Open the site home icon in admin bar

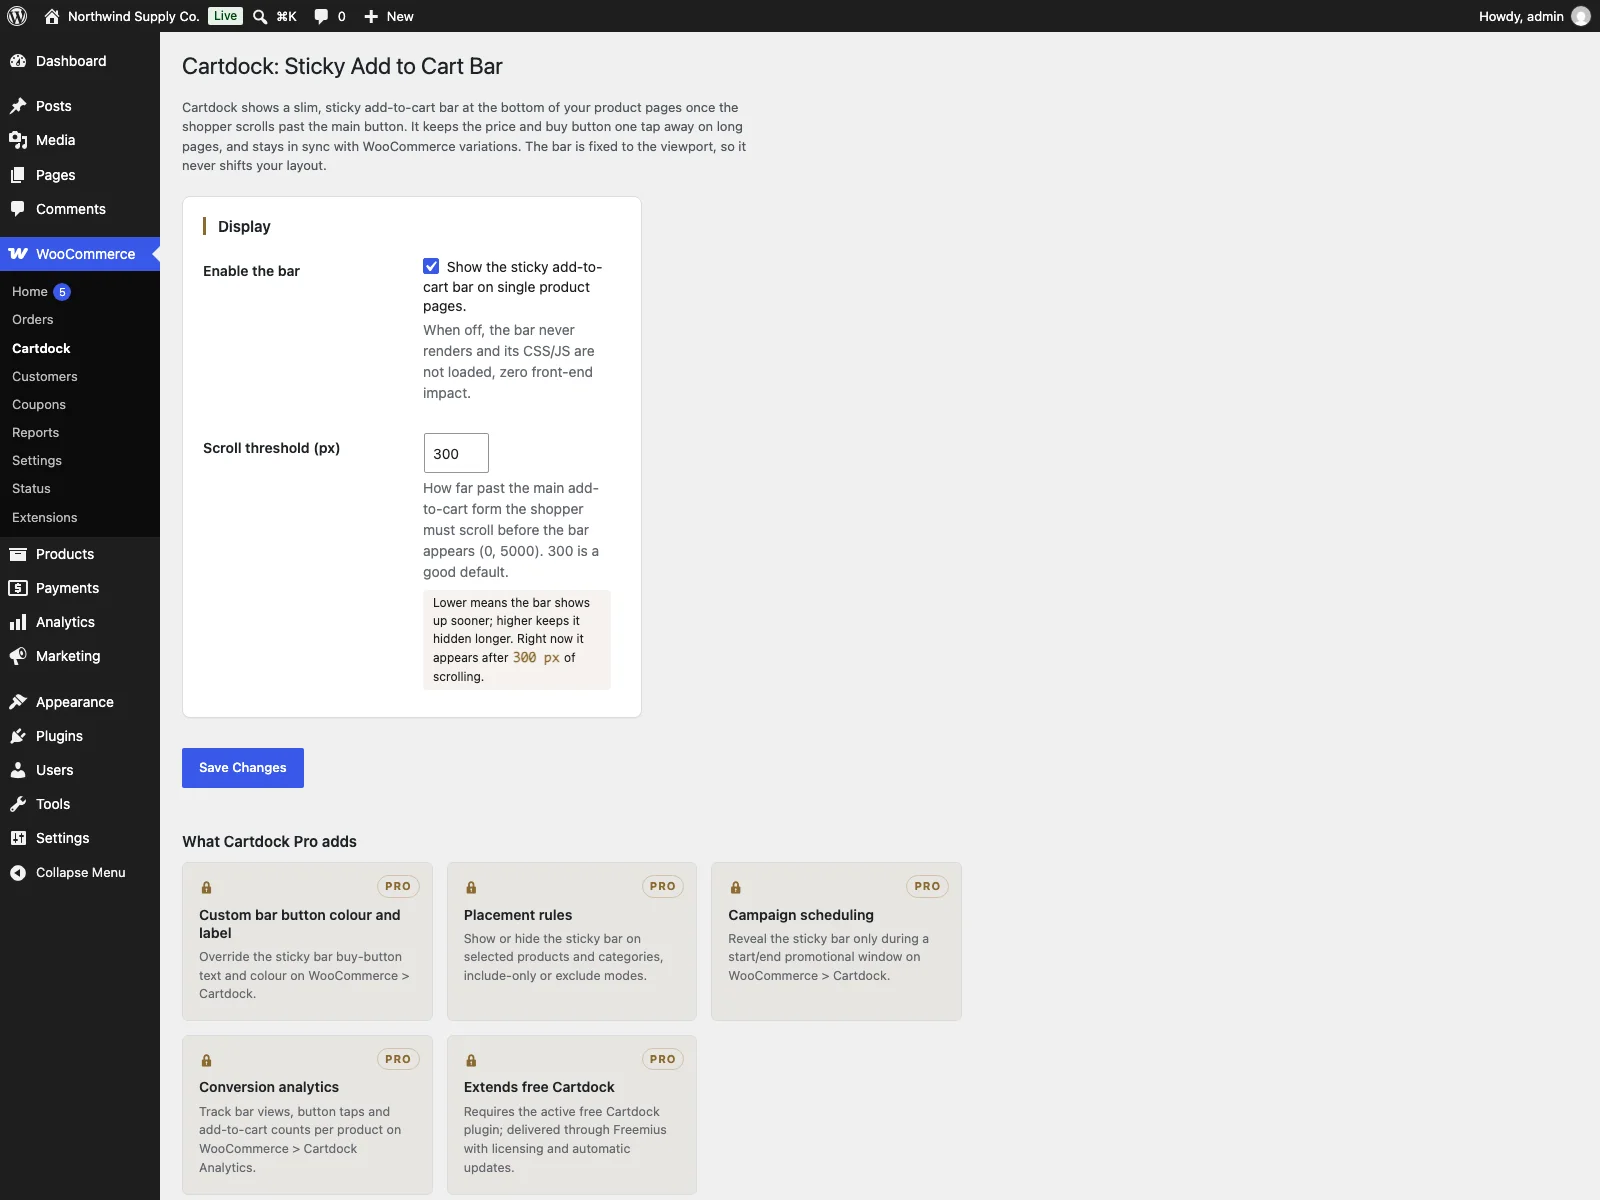52,16
